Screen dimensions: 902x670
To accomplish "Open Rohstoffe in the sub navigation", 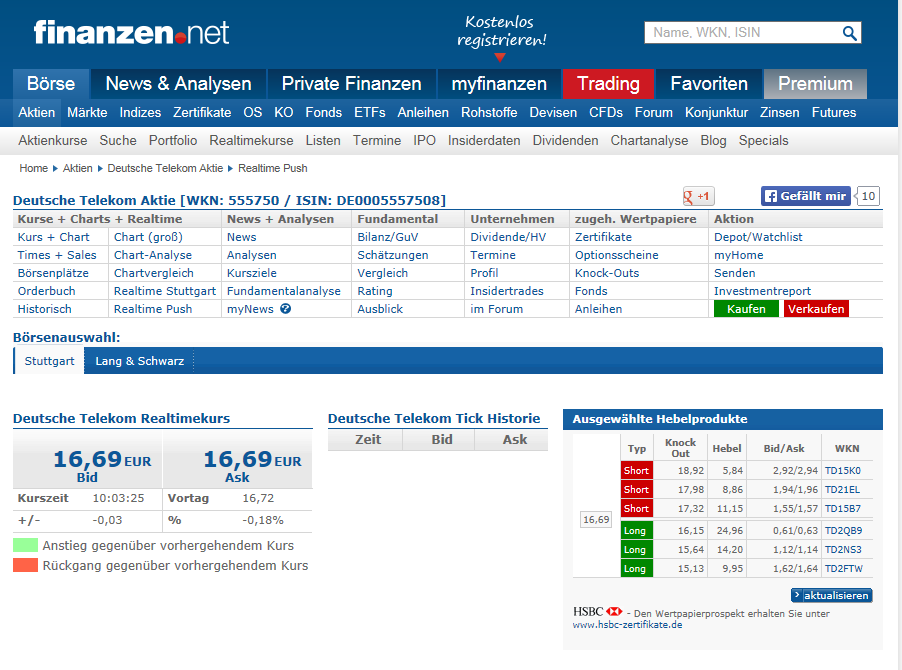I will (489, 113).
